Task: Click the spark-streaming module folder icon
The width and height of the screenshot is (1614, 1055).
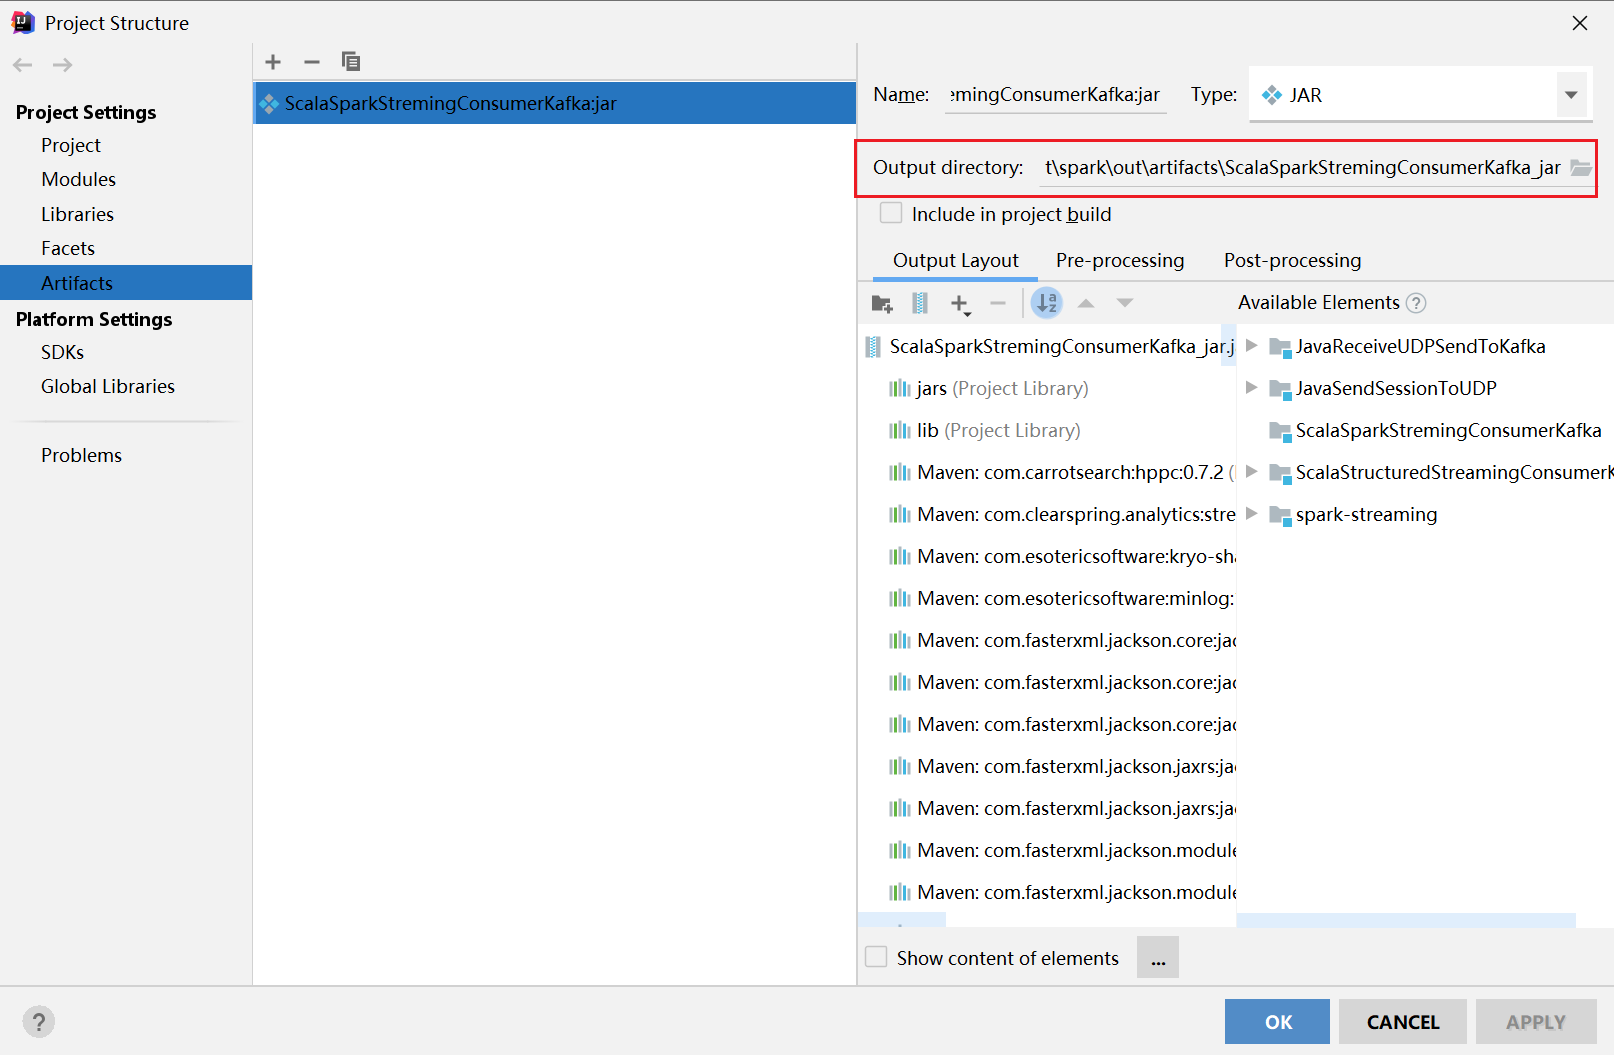Action: coord(1280,515)
